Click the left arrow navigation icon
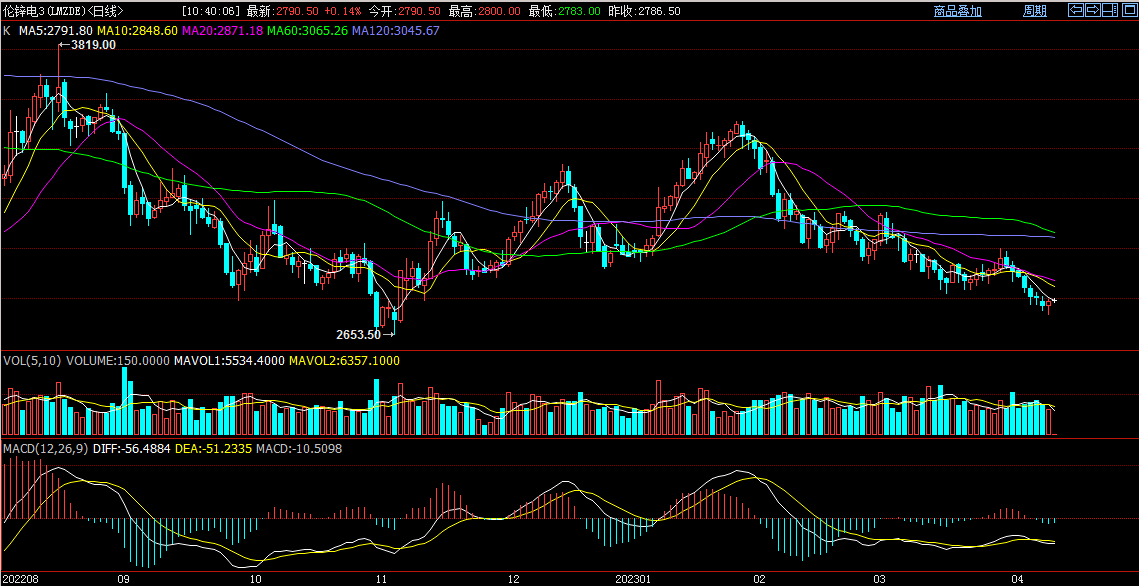This screenshot has height=586, width=1139. pyautogui.click(x=1076, y=11)
